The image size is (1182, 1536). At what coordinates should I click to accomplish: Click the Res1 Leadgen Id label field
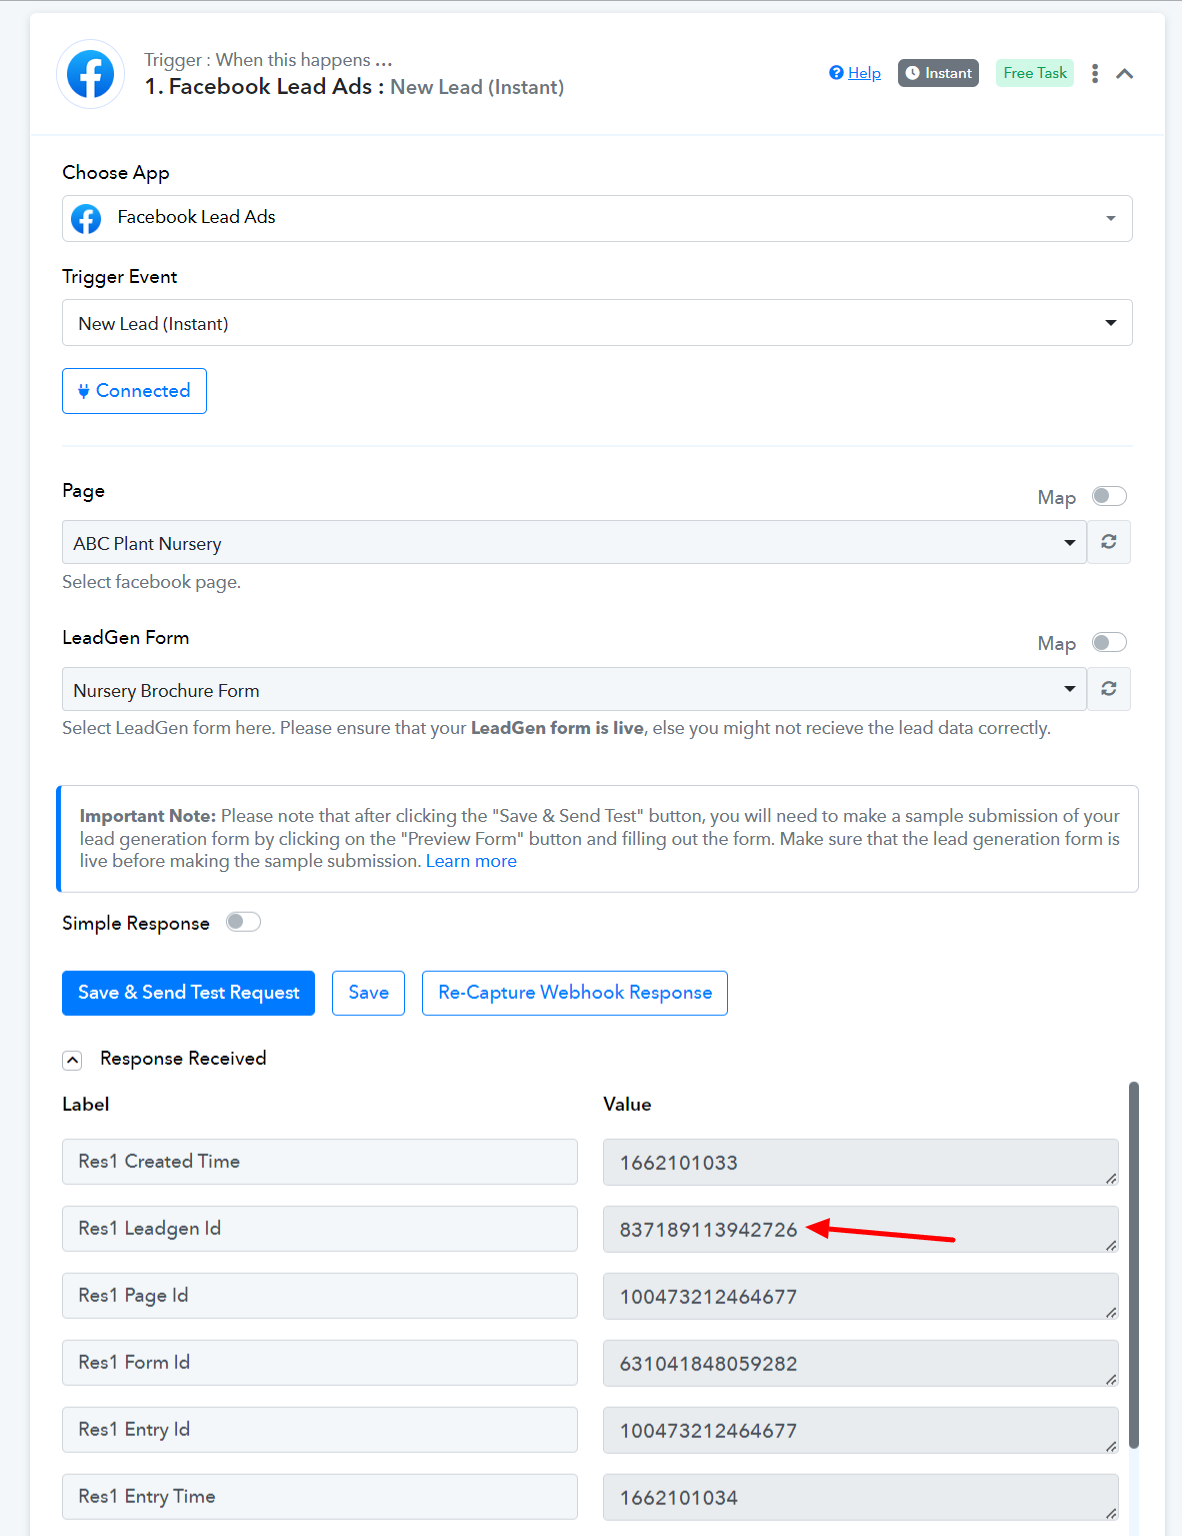[320, 1229]
